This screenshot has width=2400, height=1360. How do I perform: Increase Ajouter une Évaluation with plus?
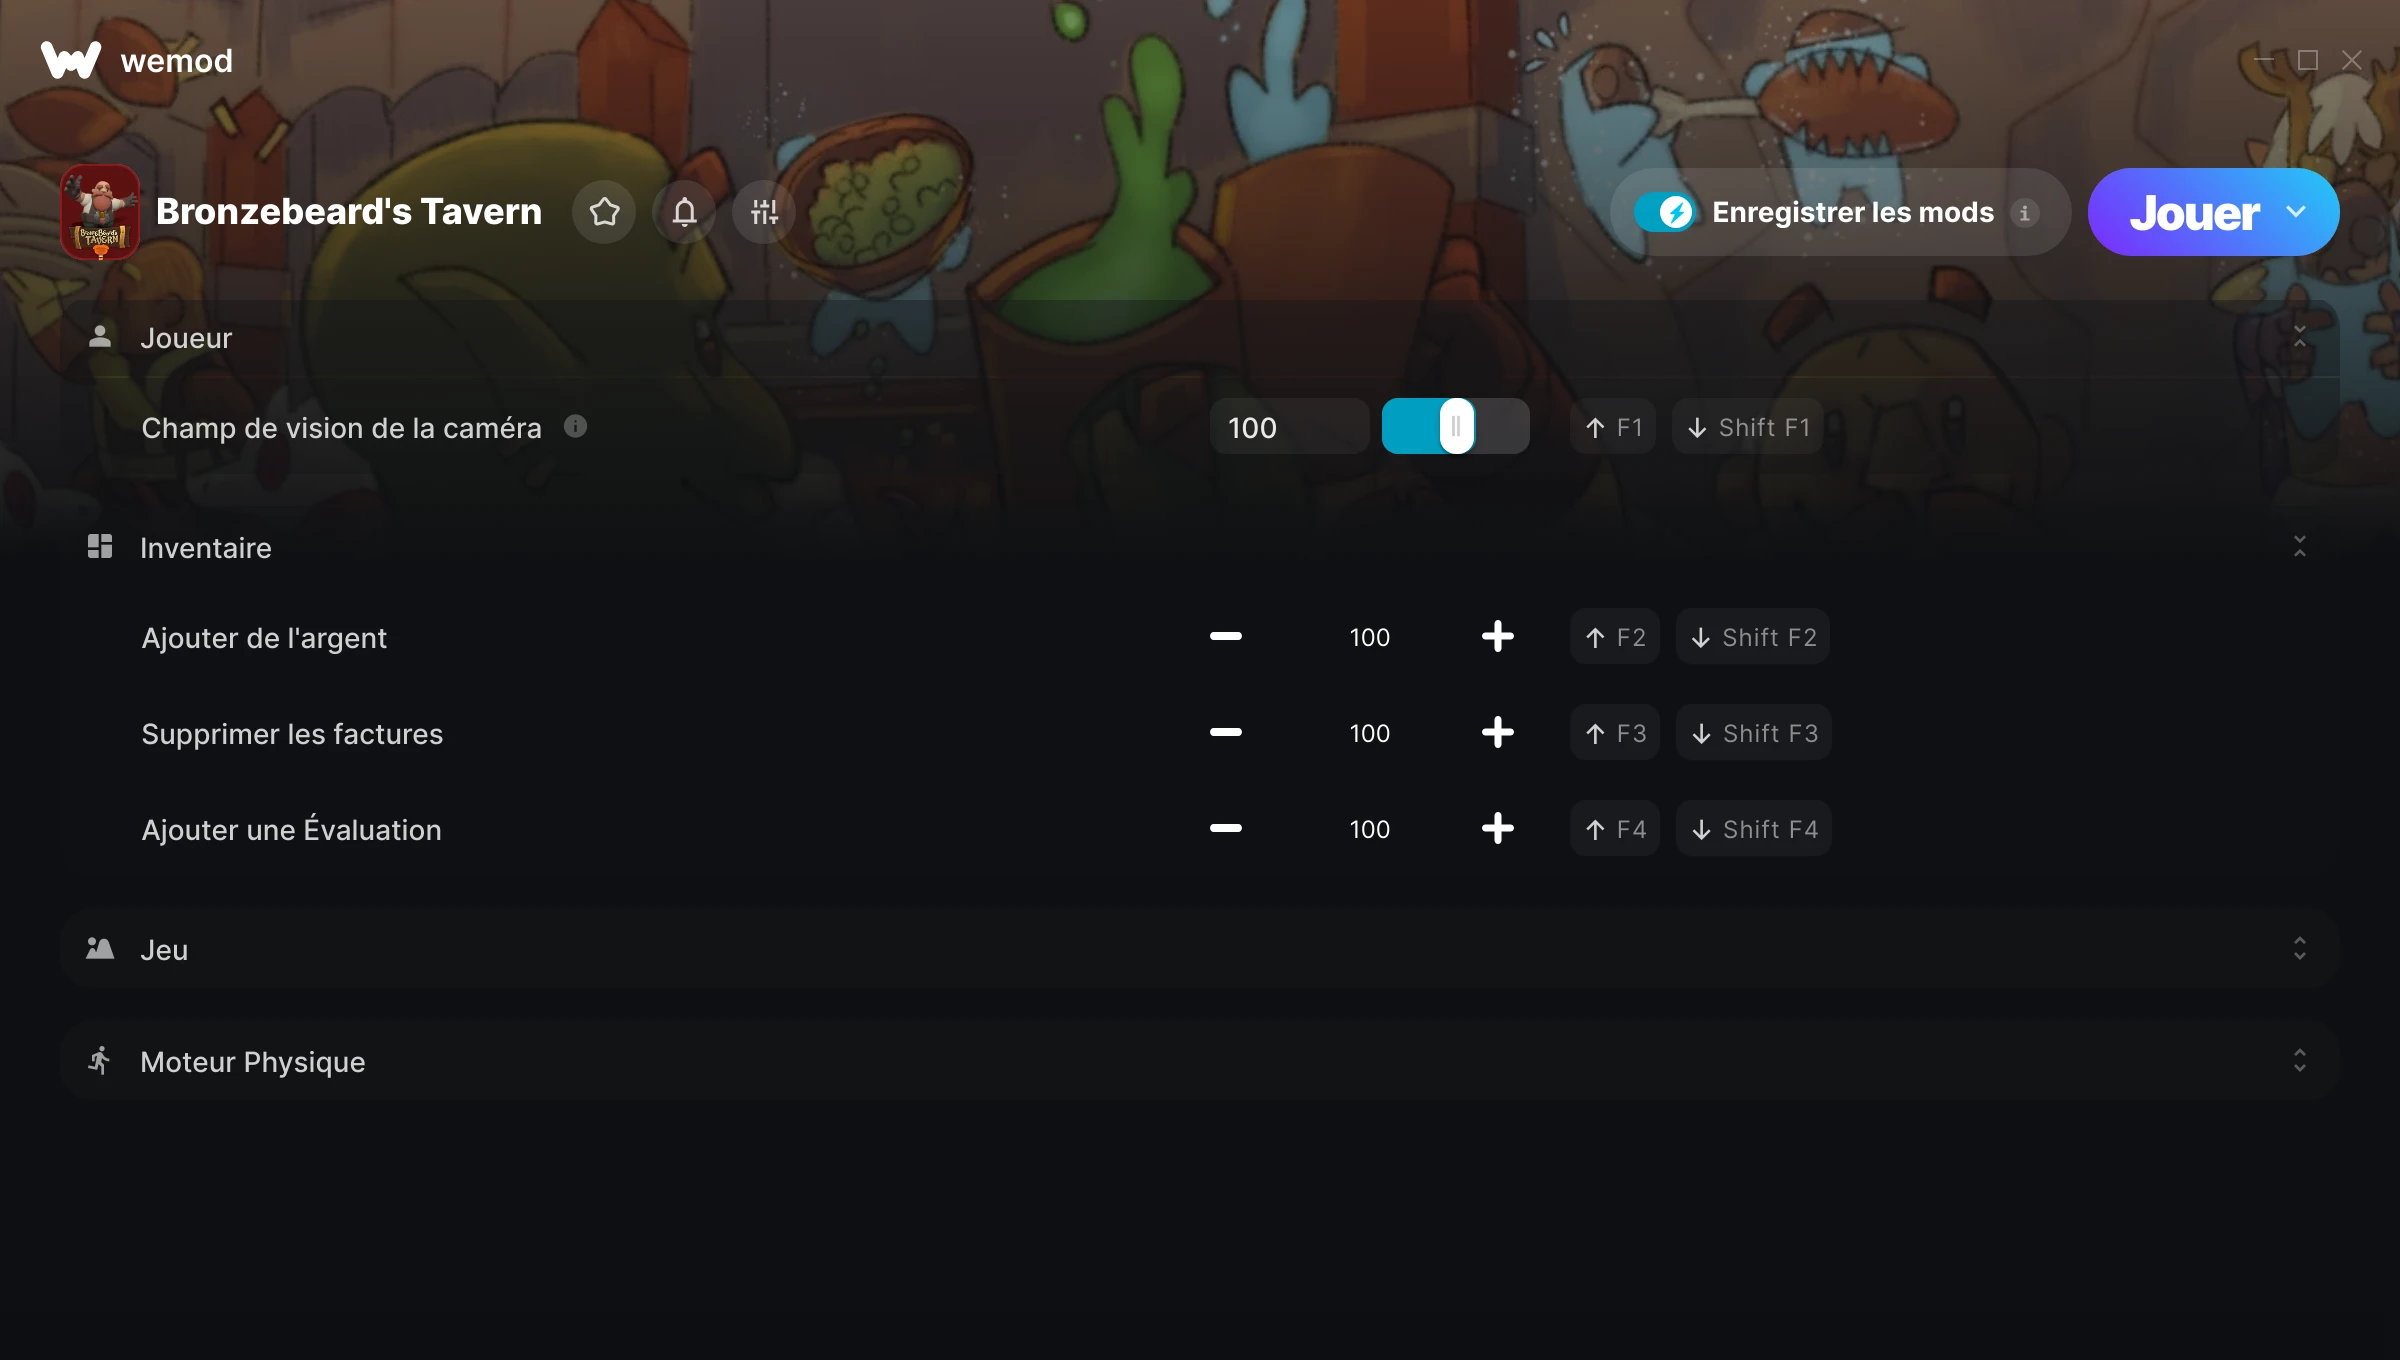1497,829
